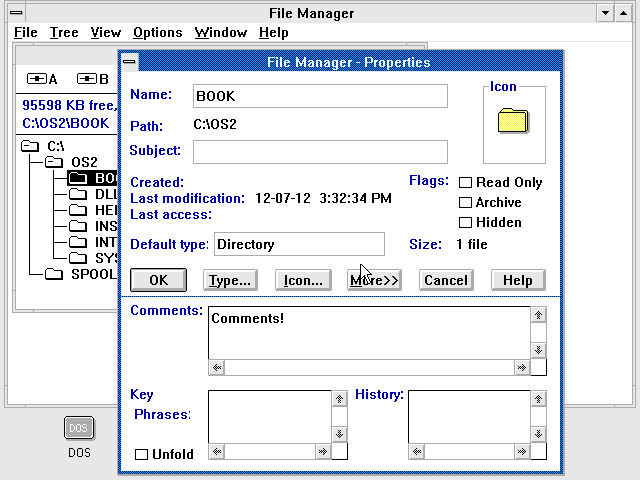Click the INTRO folder icon in tree

click(78, 242)
